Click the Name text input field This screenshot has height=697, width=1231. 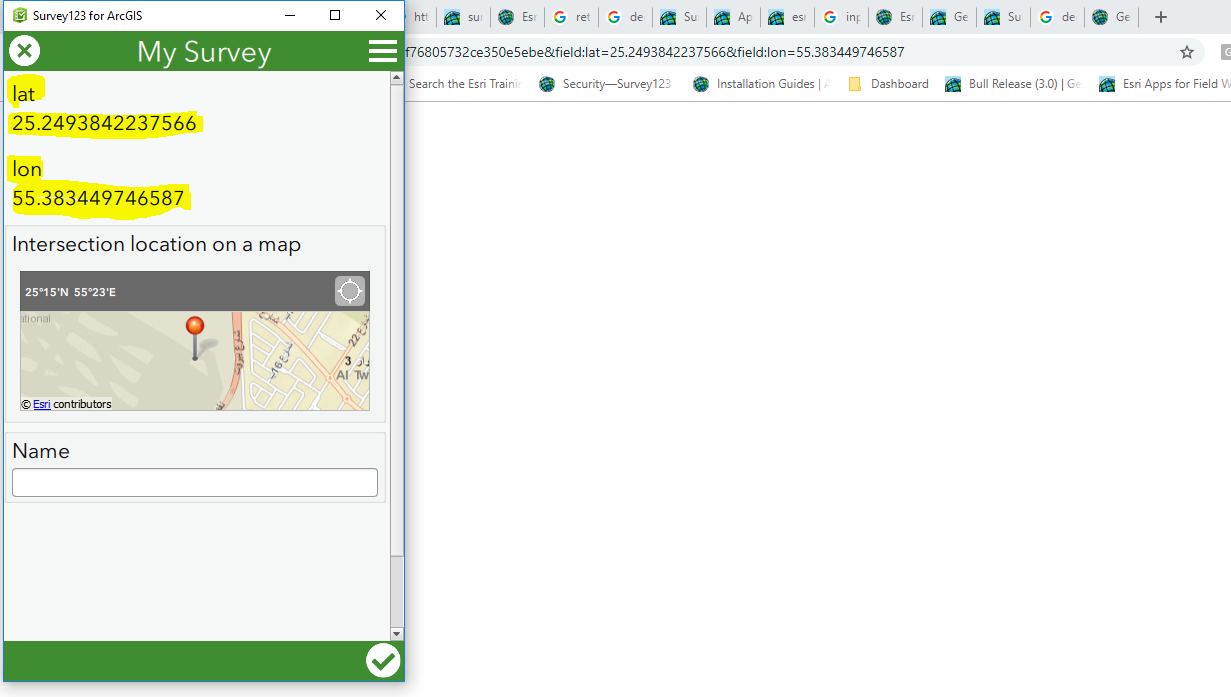195,482
